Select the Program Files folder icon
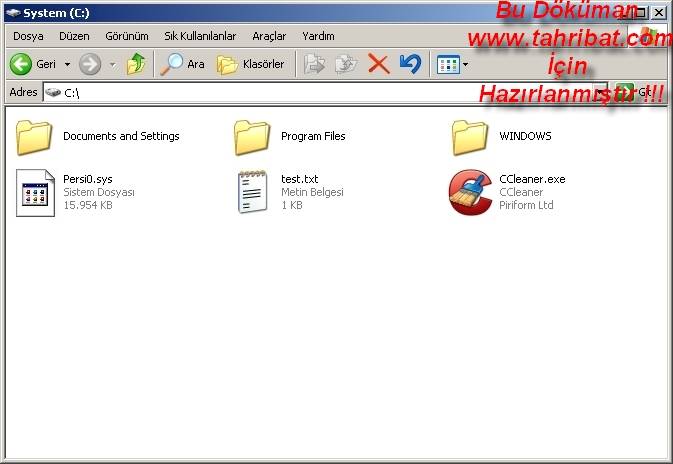This screenshot has height=464, width=673. coord(252,137)
